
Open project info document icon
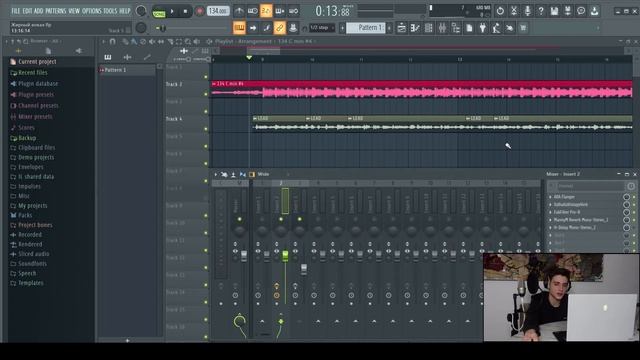469,28
